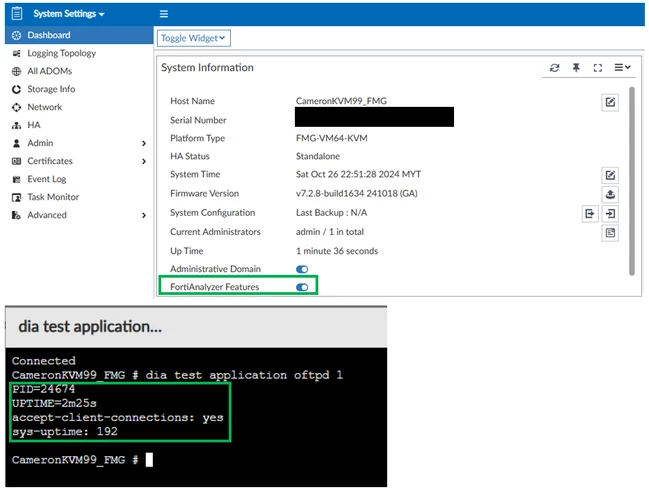The image size is (649, 492).
Task: Click the Admin menu item
Action: (x=79, y=143)
